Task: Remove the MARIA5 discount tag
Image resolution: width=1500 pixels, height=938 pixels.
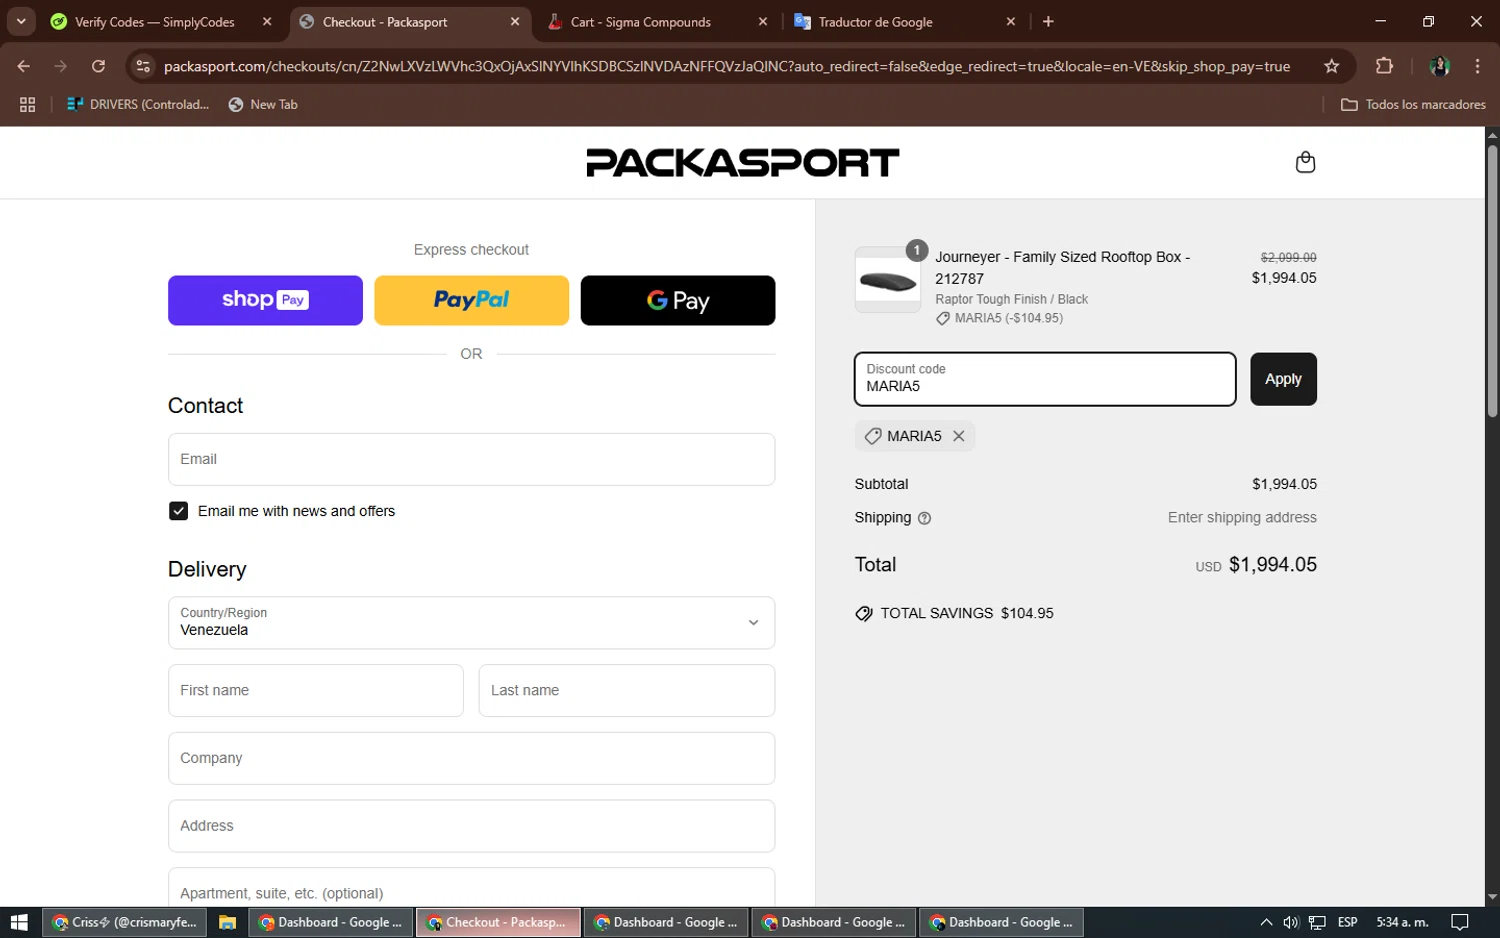Action: pyautogui.click(x=958, y=436)
